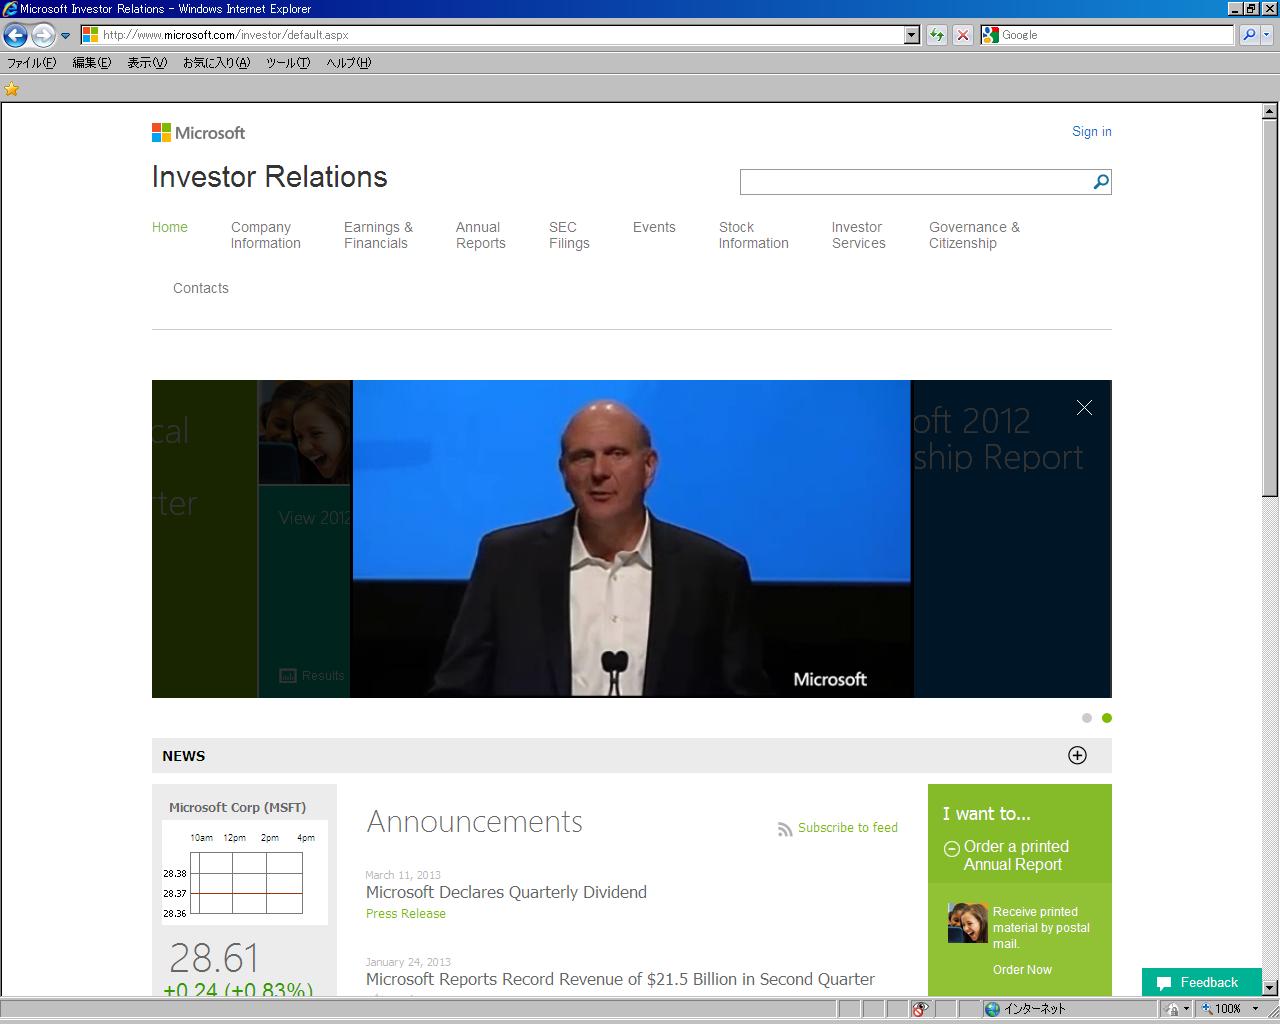1280x1024 pixels.
Task: Click the 28.61 stock price value
Action: coord(214,958)
